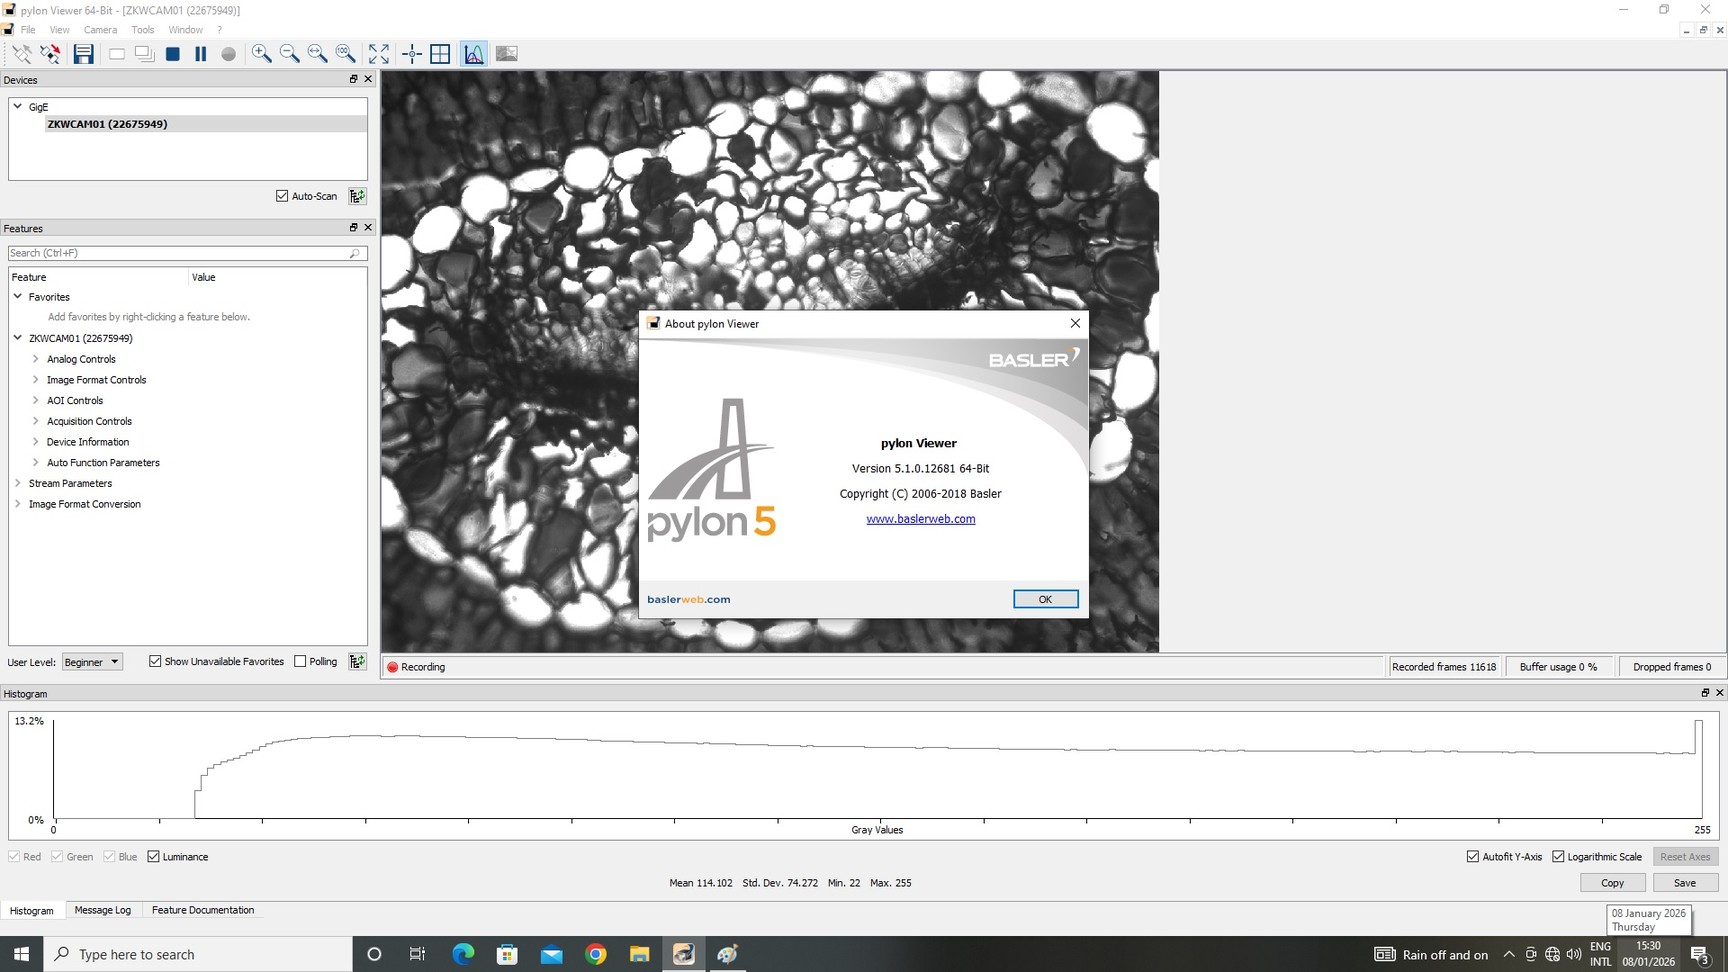Stop acquisition with the blue square icon
Viewport: 1728px width, 972px height.
click(x=173, y=54)
